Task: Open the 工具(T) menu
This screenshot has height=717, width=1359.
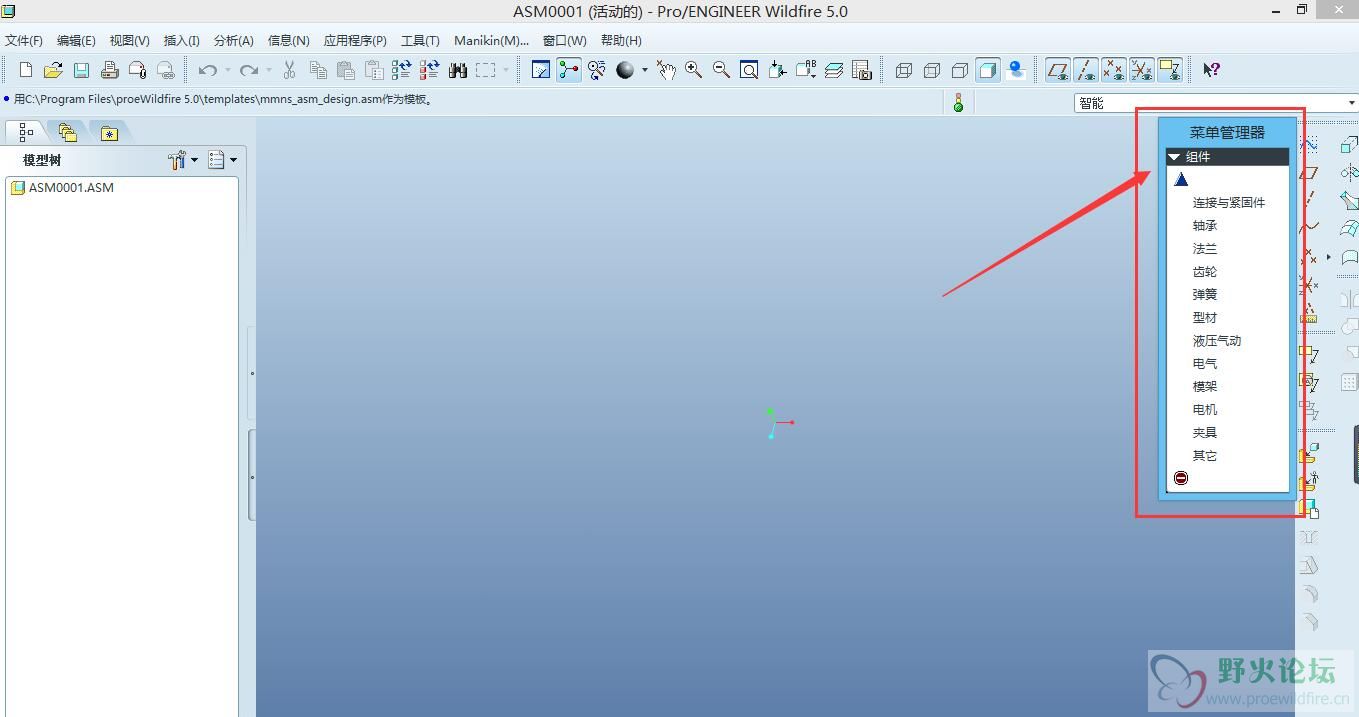Action: pyautogui.click(x=420, y=41)
